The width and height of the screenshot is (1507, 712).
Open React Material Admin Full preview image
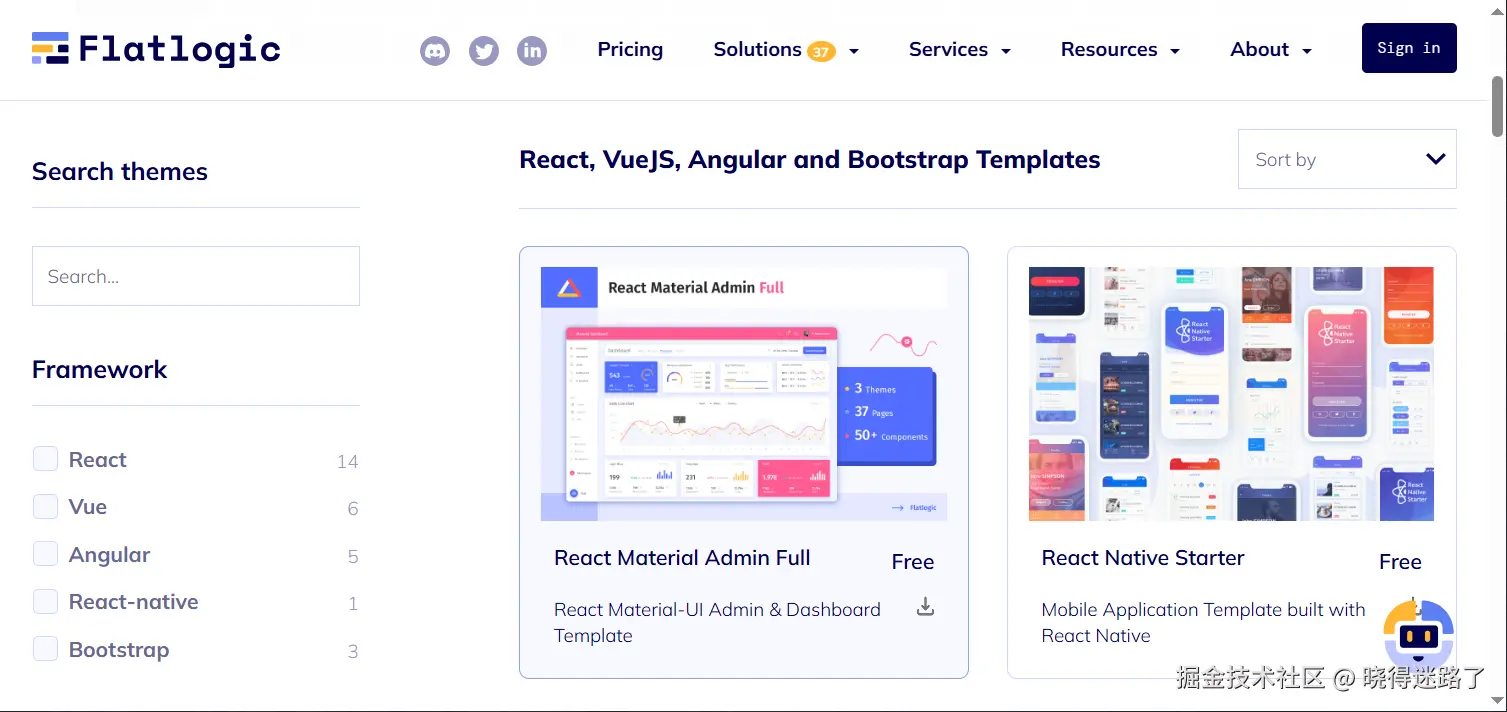[744, 394]
